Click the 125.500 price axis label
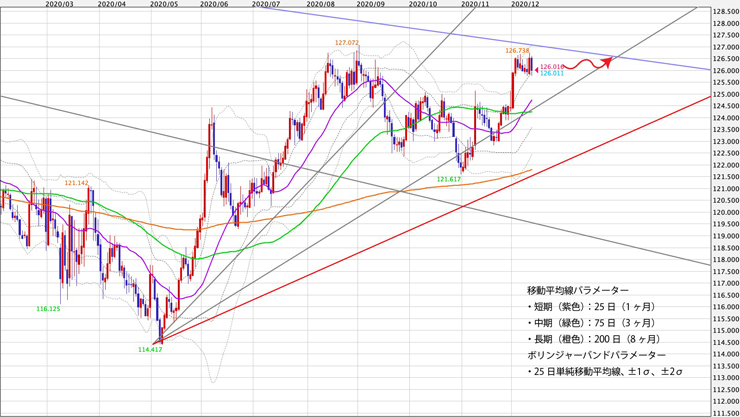 (x=727, y=83)
